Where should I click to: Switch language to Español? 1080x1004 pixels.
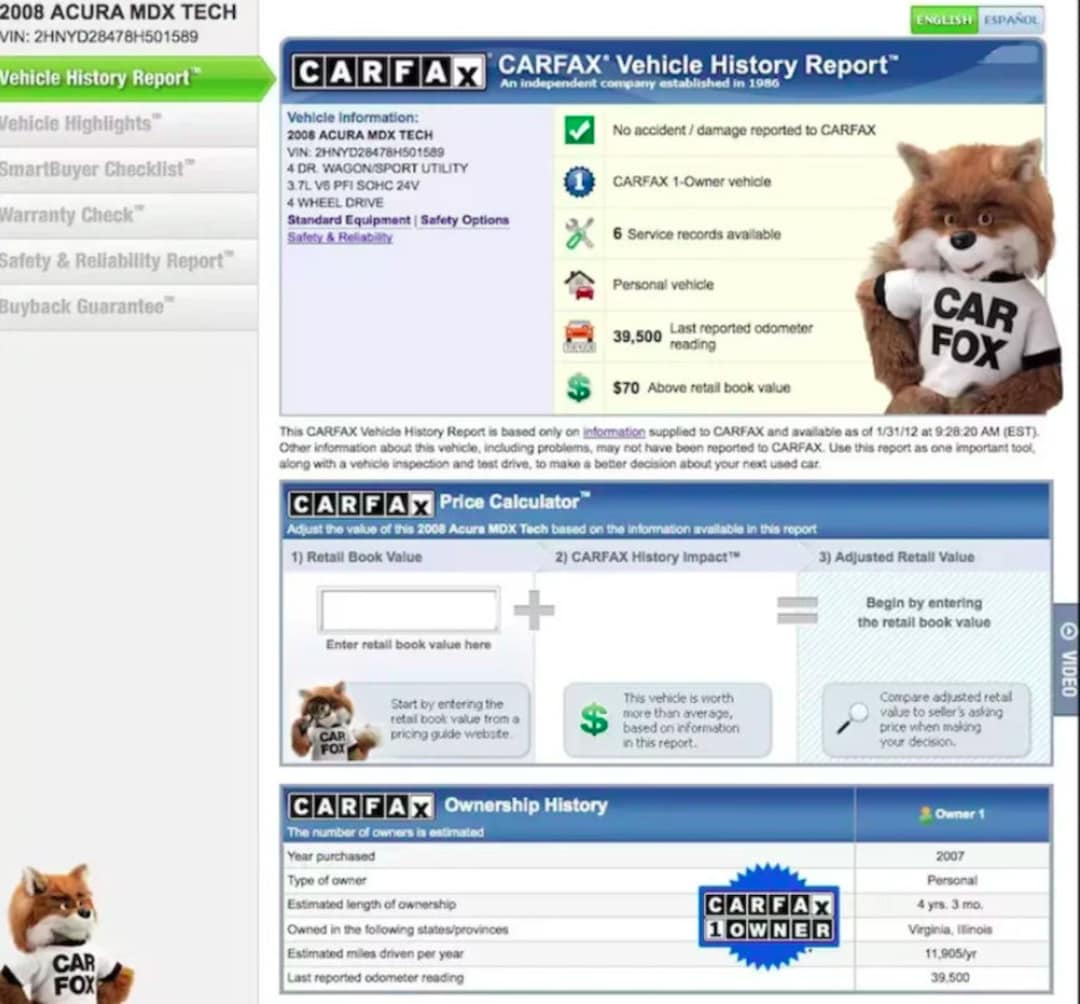pos(1010,19)
